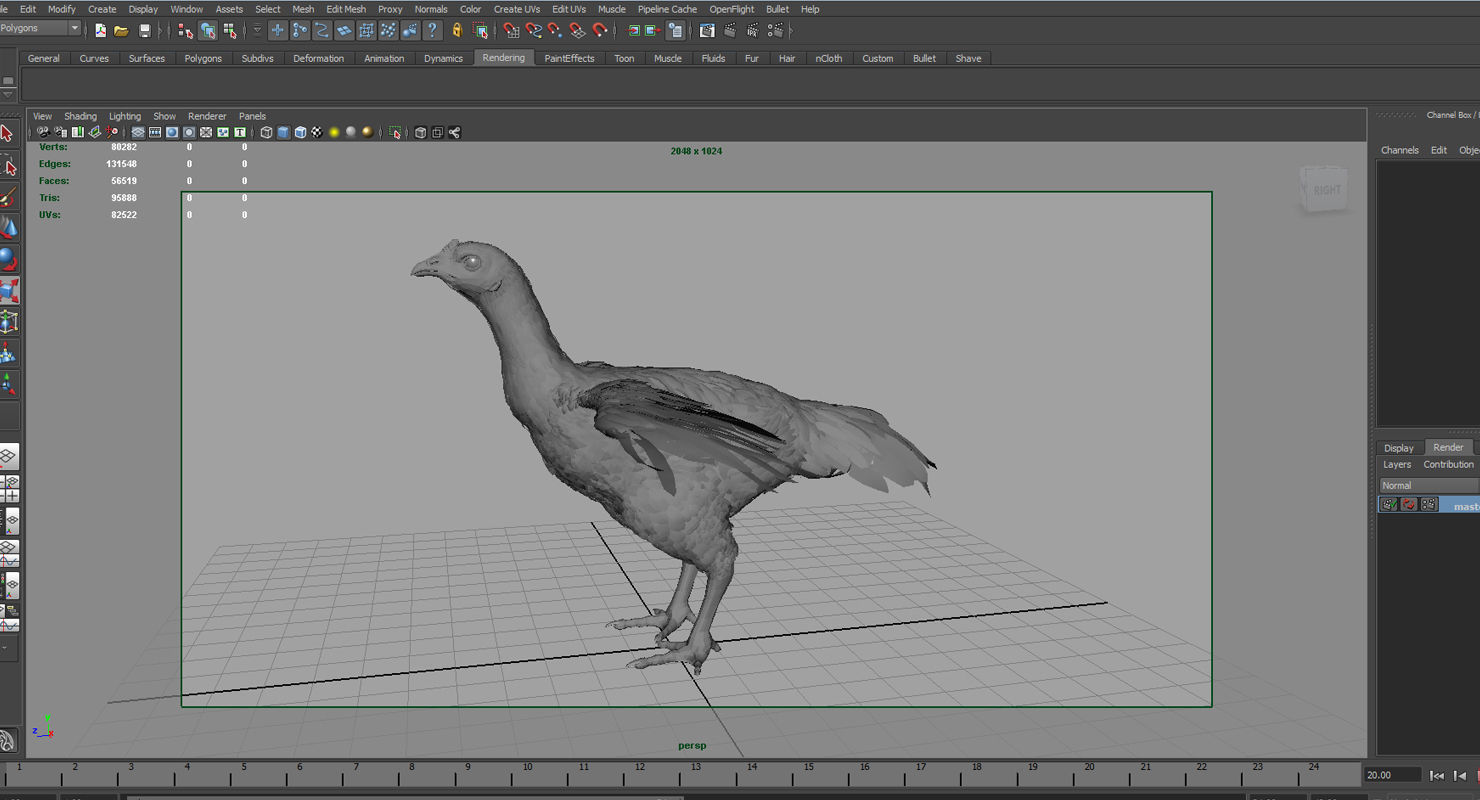
Task: Toggle the surfaces selection mask
Action: click(x=344, y=31)
